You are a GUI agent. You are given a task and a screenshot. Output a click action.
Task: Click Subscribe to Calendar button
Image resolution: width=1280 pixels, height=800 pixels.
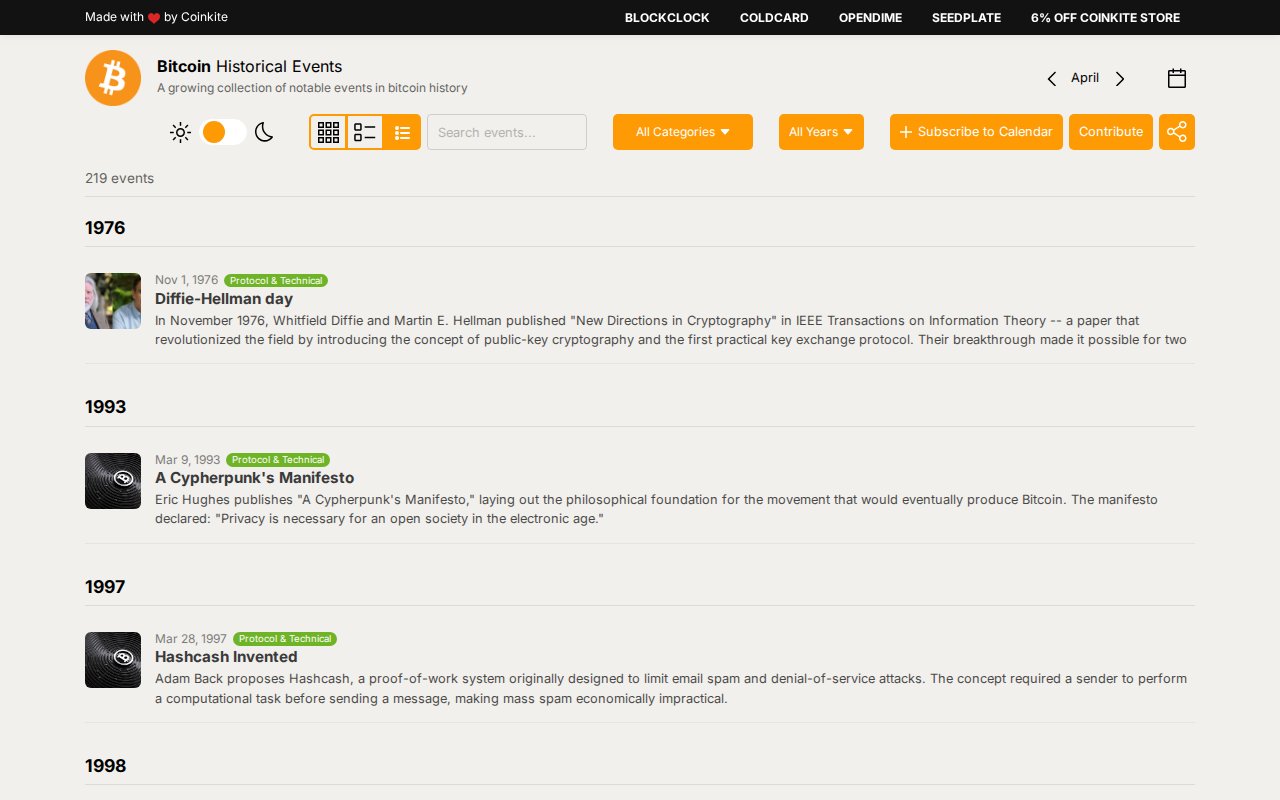coord(976,132)
